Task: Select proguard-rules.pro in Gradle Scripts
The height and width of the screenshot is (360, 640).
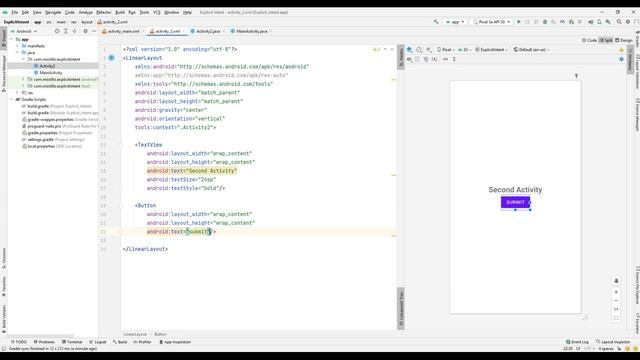Action: pos(44,126)
